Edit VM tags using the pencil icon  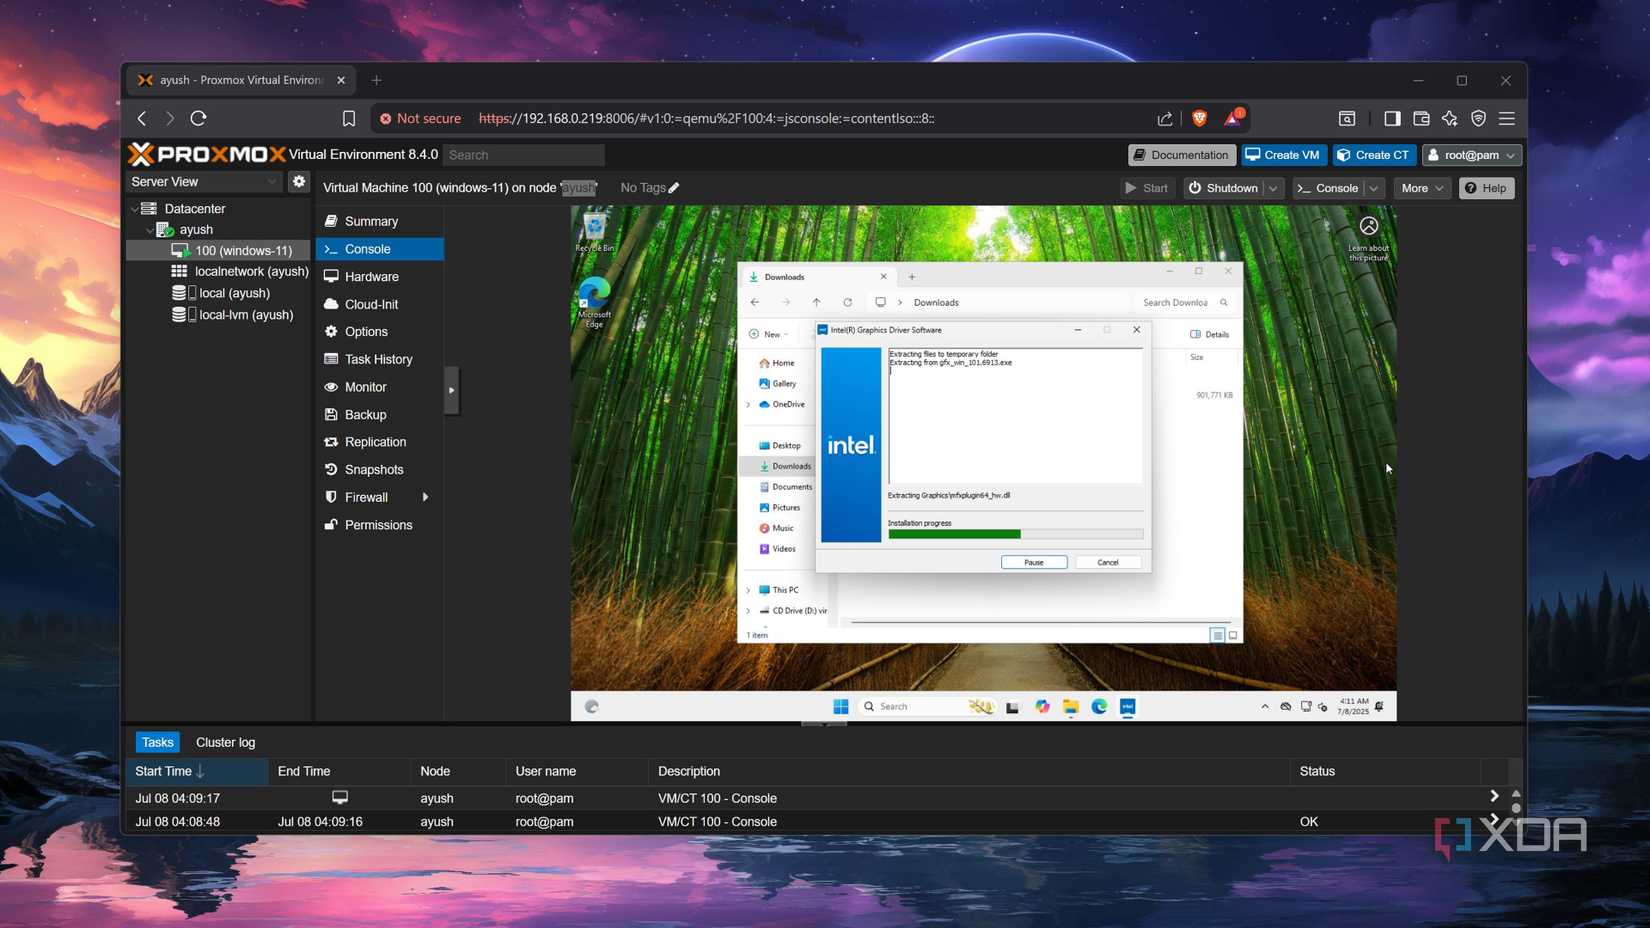click(x=674, y=187)
